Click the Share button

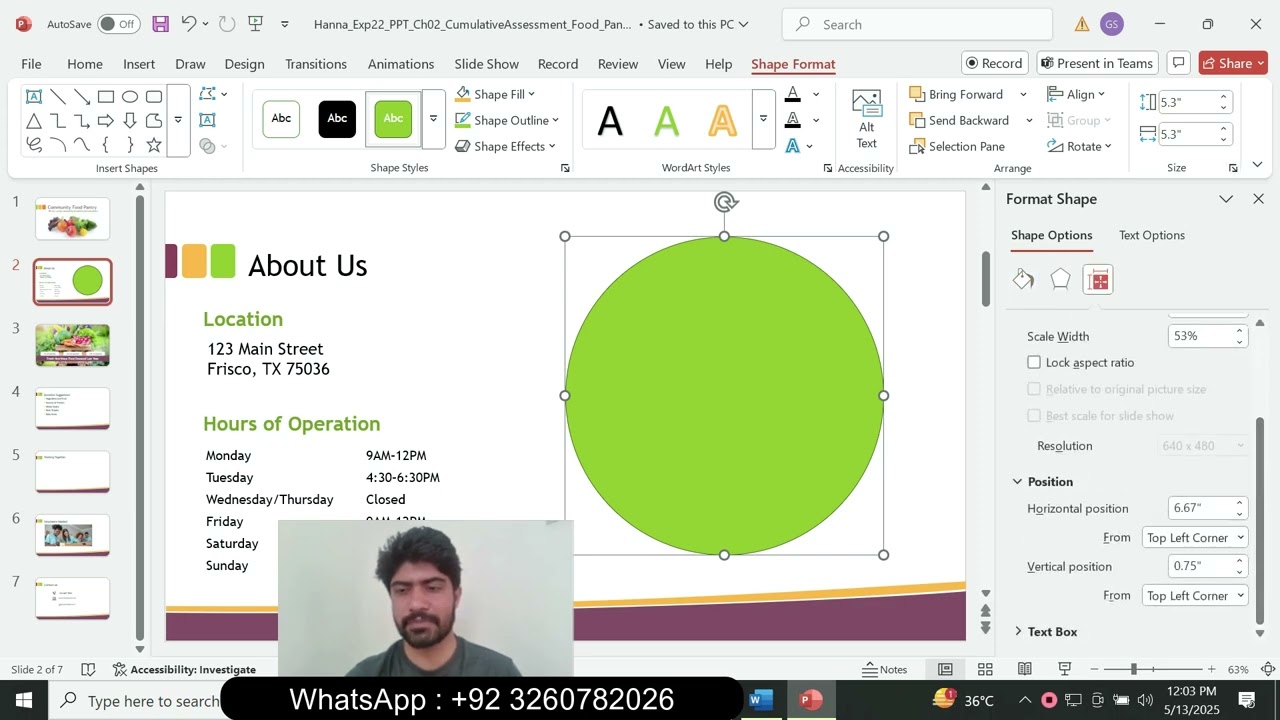click(1234, 63)
